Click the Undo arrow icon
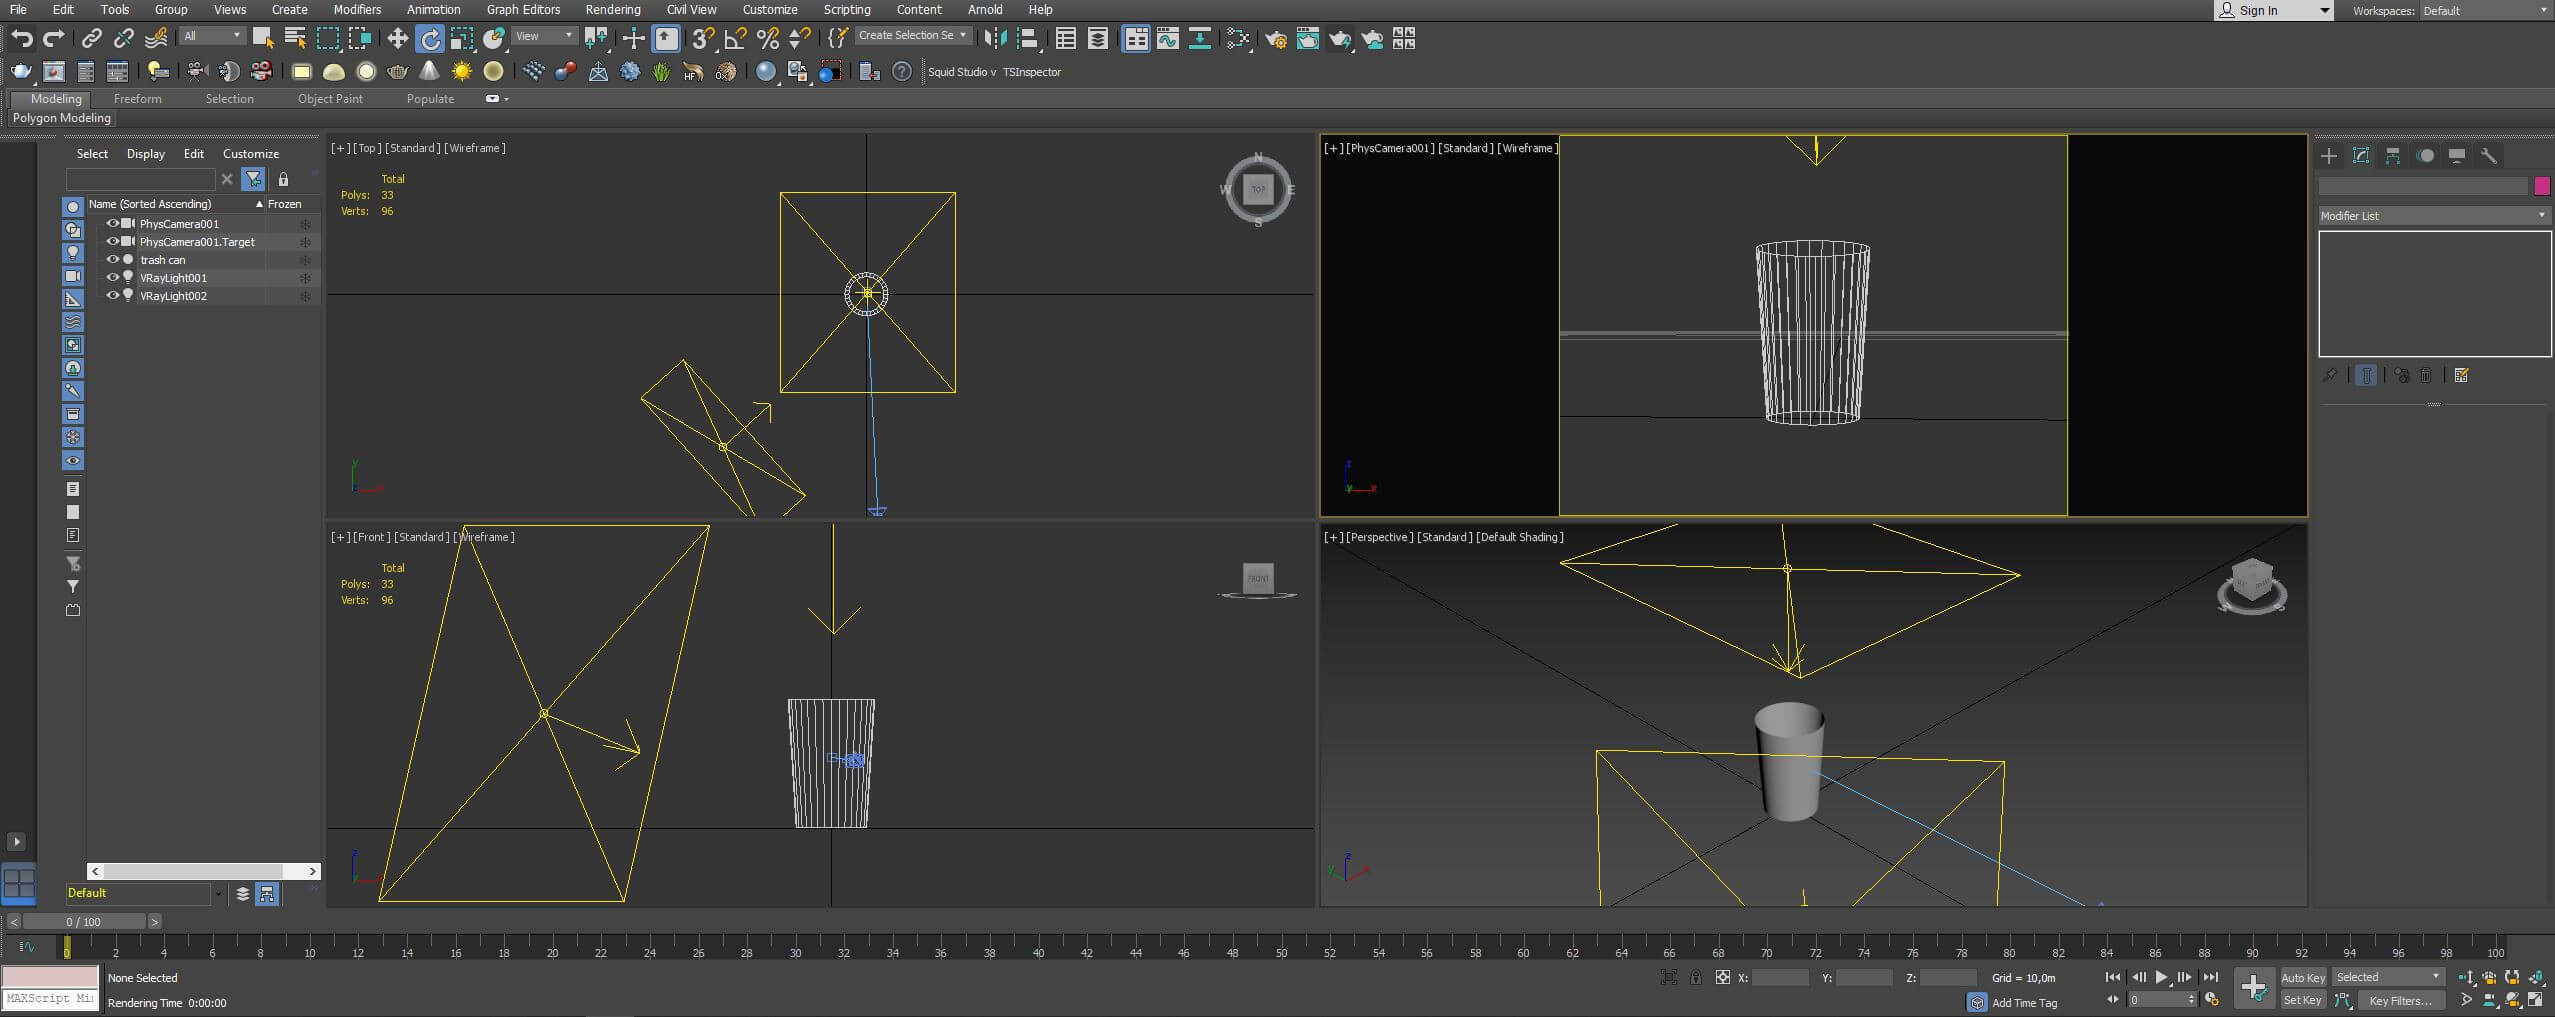2555x1017 pixels. click(22, 39)
